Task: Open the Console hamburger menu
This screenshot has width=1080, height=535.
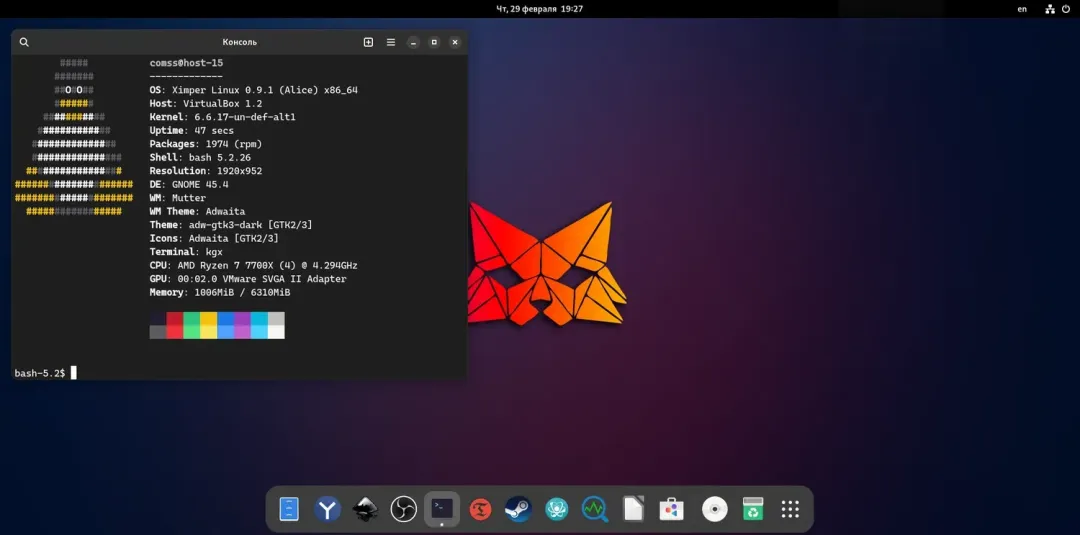Action: [391, 42]
